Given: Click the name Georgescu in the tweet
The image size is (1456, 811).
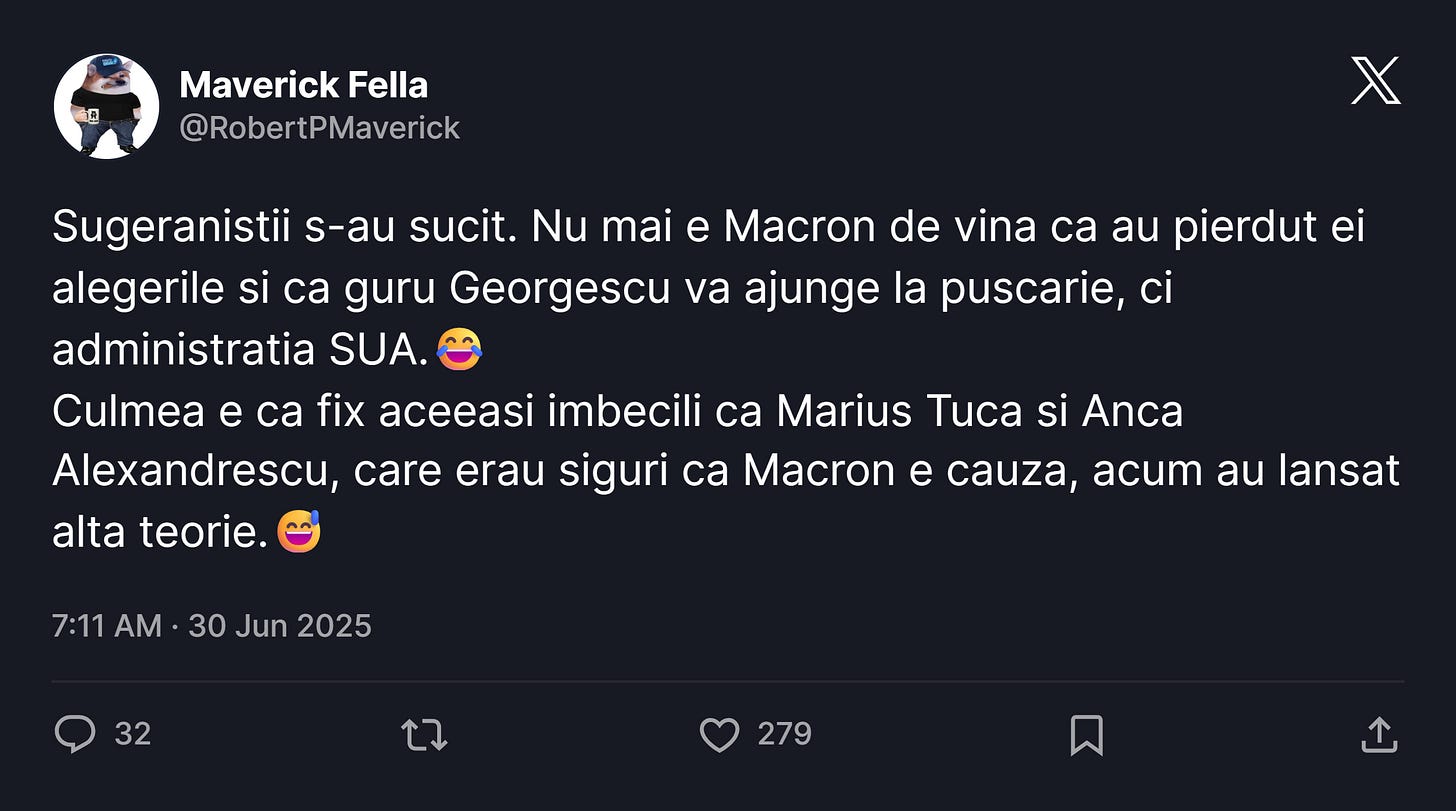Looking at the screenshot, I should point(560,290).
